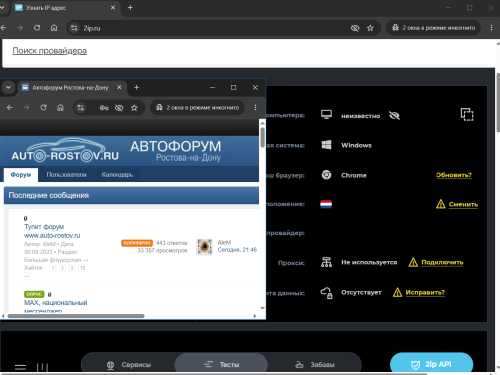
Task: Go back in the 2ip.ru window
Action: 4,28
